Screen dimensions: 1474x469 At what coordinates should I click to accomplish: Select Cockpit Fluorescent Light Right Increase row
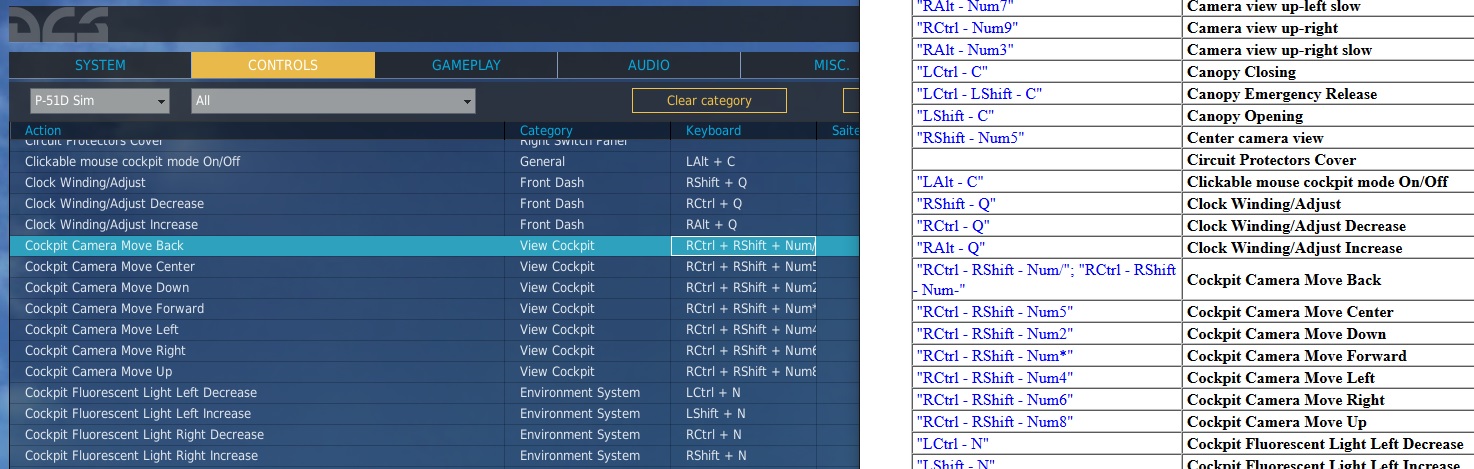pos(435,455)
